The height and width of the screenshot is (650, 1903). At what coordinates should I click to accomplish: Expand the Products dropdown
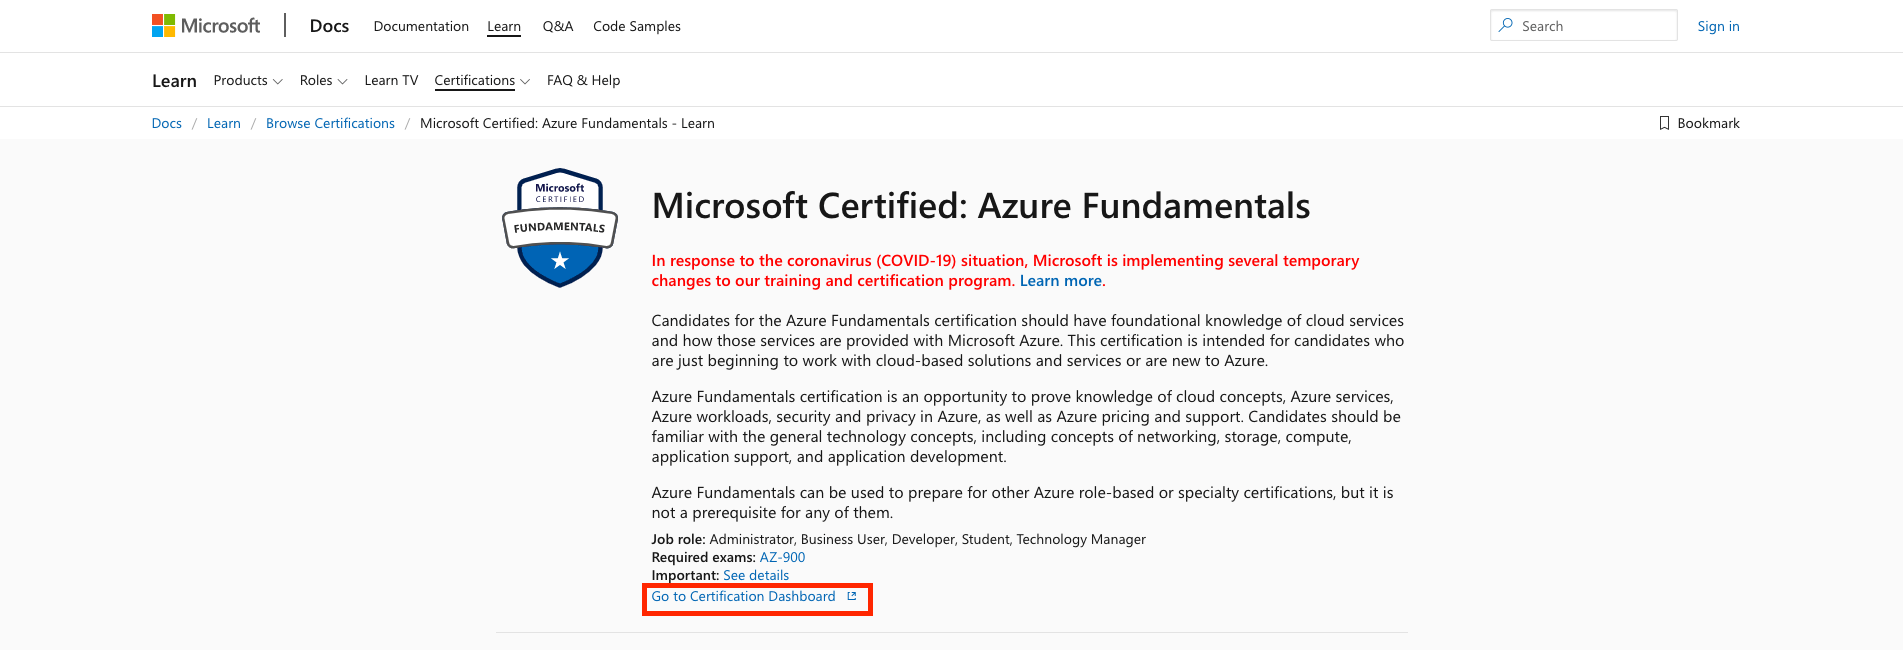(248, 80)
